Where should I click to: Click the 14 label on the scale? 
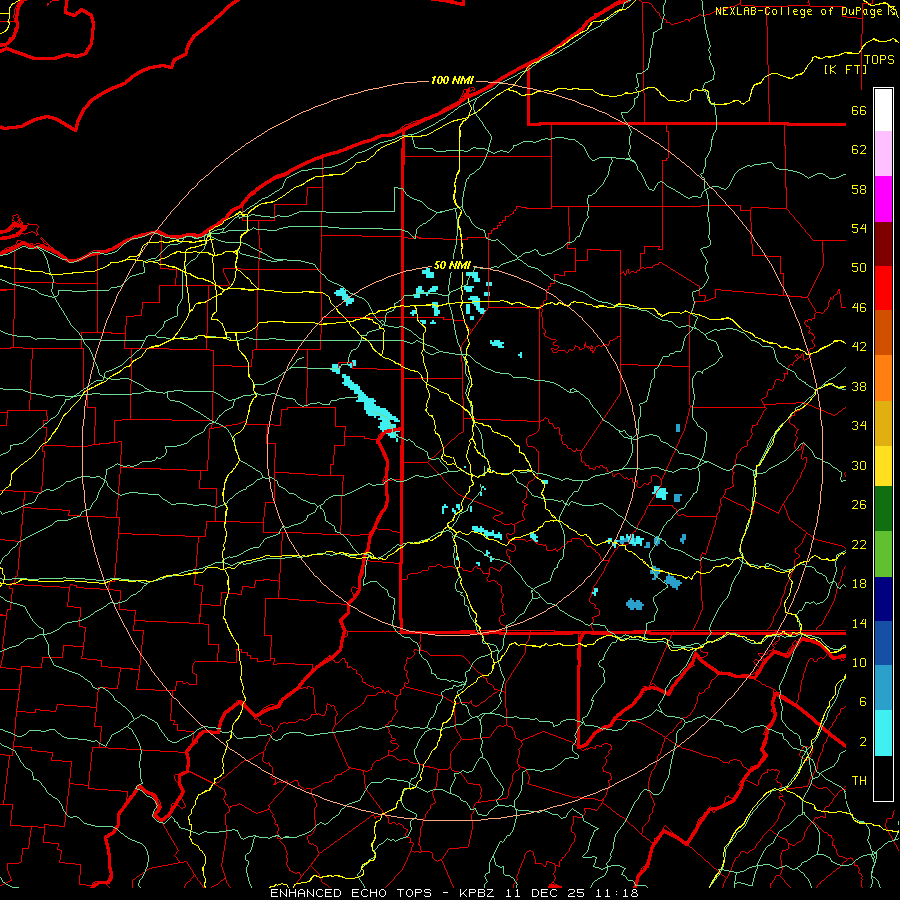tap(859, 623)
